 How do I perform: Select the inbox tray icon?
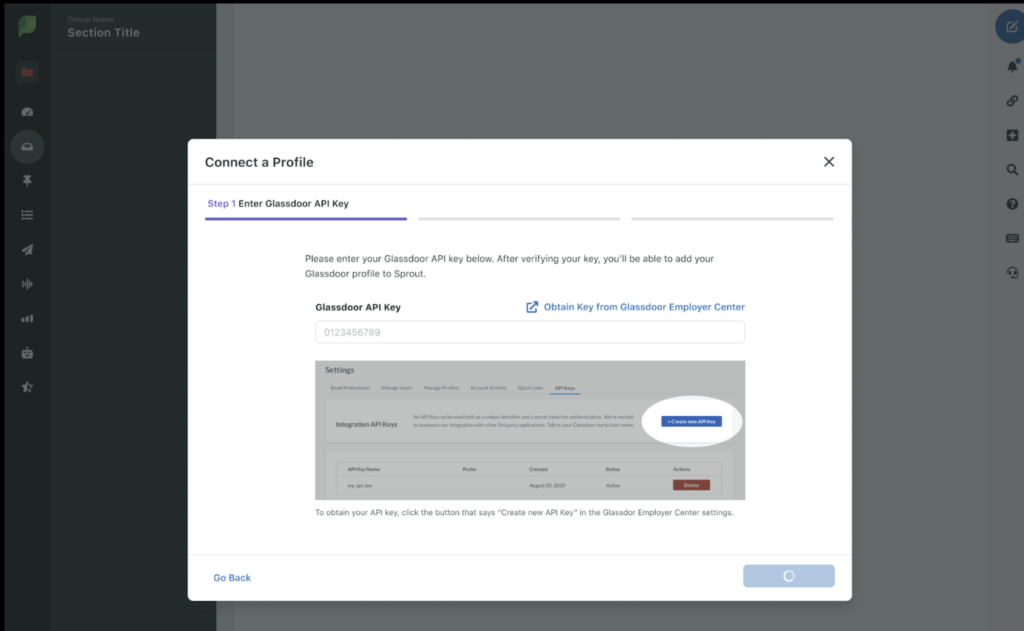tap(27, 147)
